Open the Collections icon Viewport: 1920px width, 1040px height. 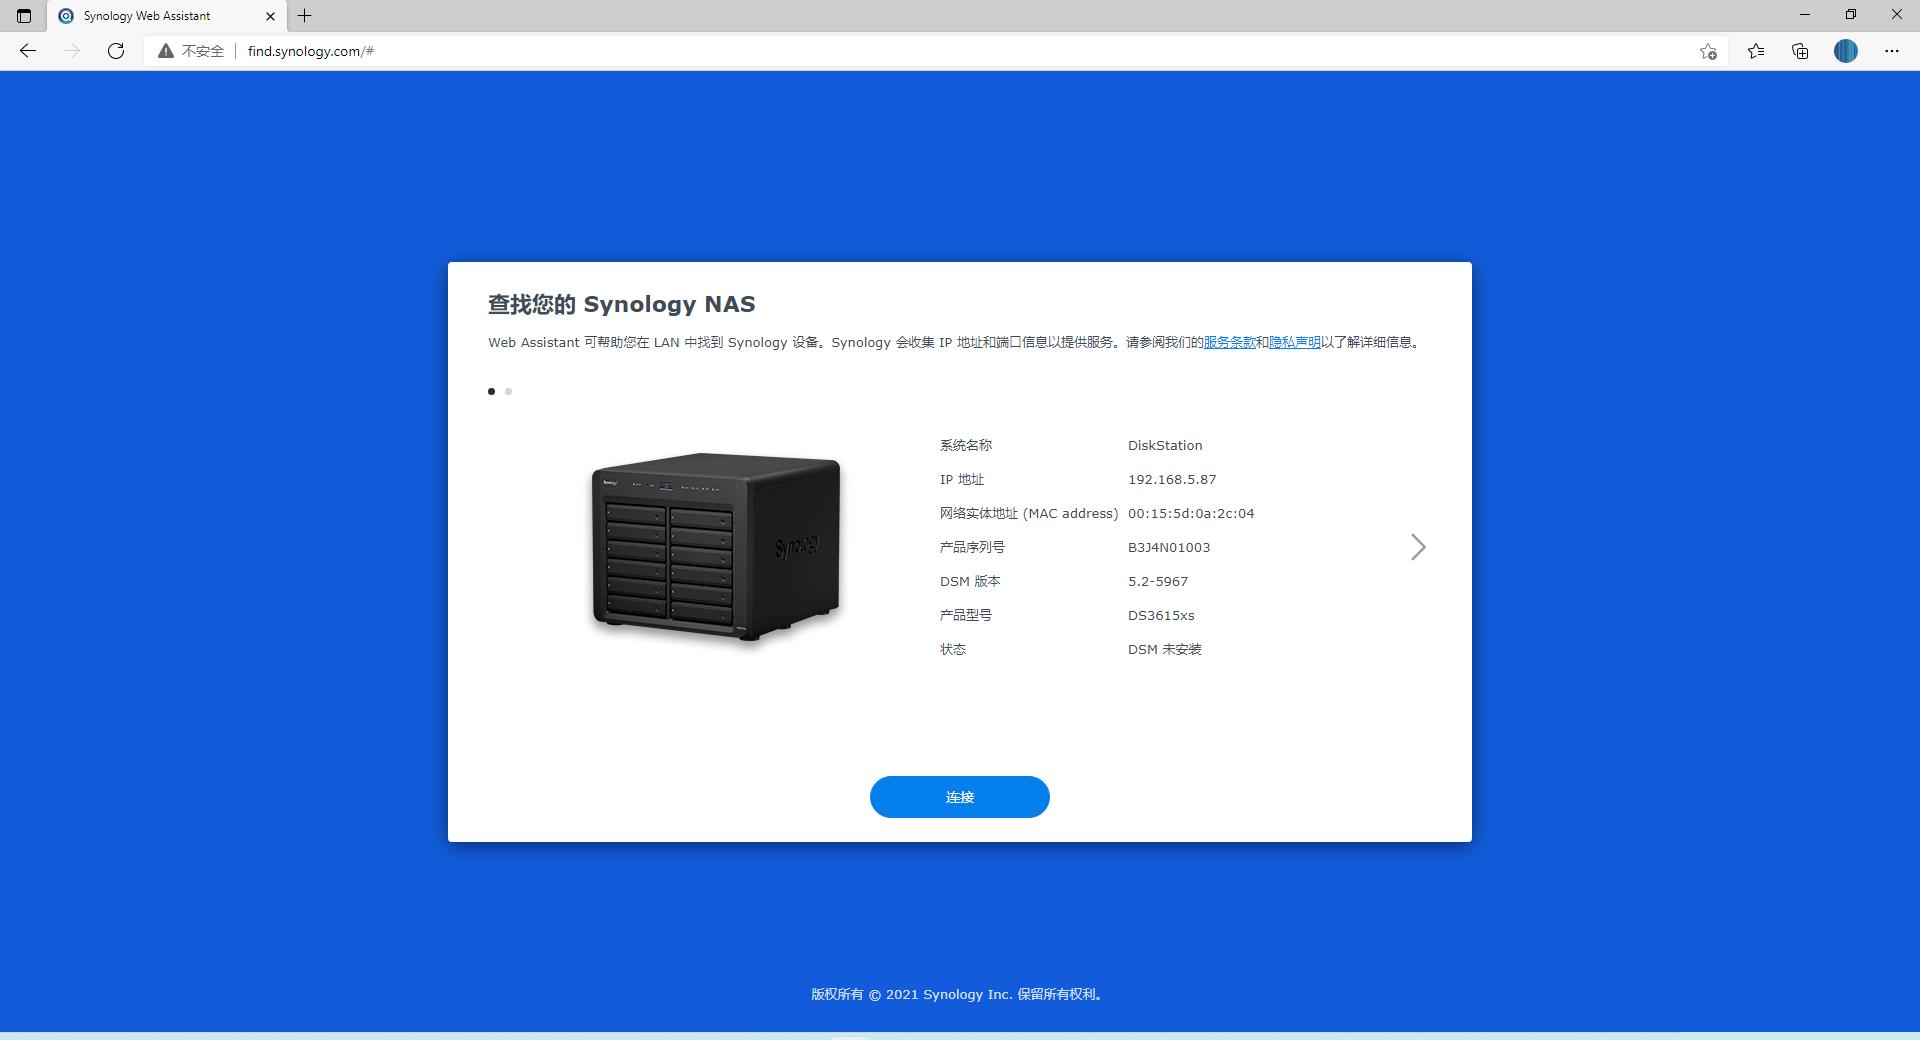point(1800,51)
